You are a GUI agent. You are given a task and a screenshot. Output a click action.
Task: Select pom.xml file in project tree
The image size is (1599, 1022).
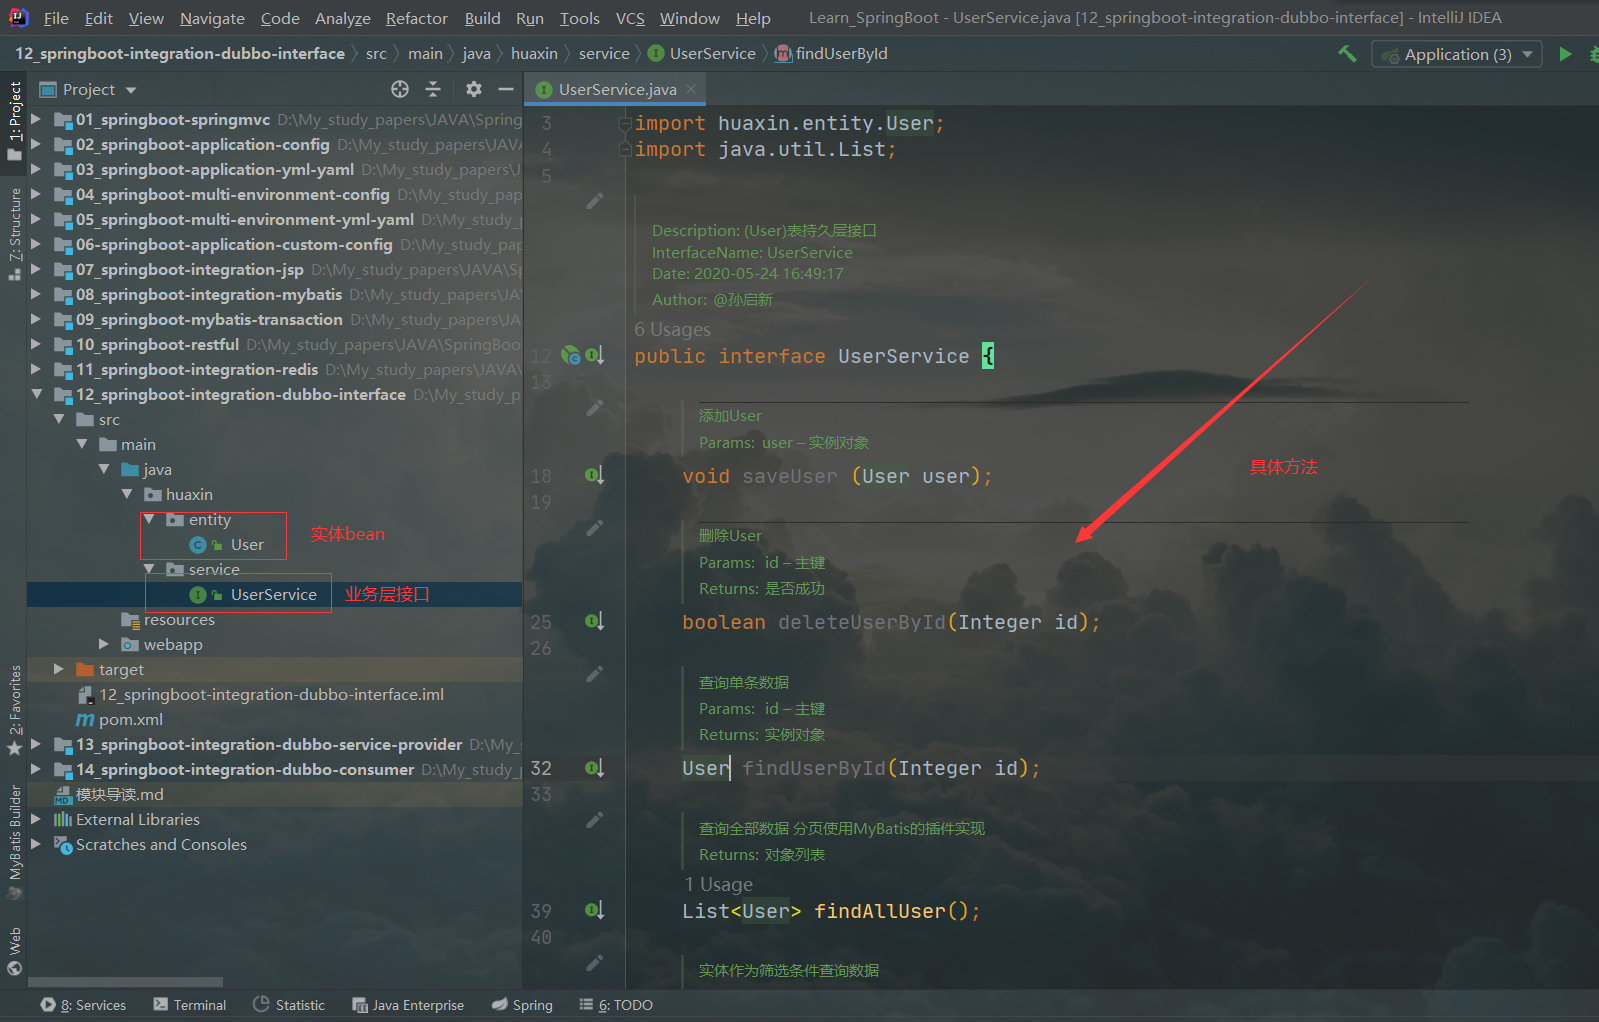pyautogui.click(x=130, y=719)
